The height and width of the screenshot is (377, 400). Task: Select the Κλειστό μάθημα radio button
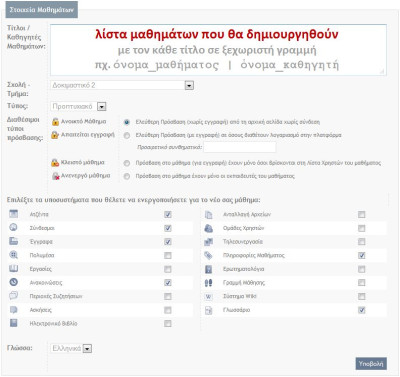click(x=127, y=163)
